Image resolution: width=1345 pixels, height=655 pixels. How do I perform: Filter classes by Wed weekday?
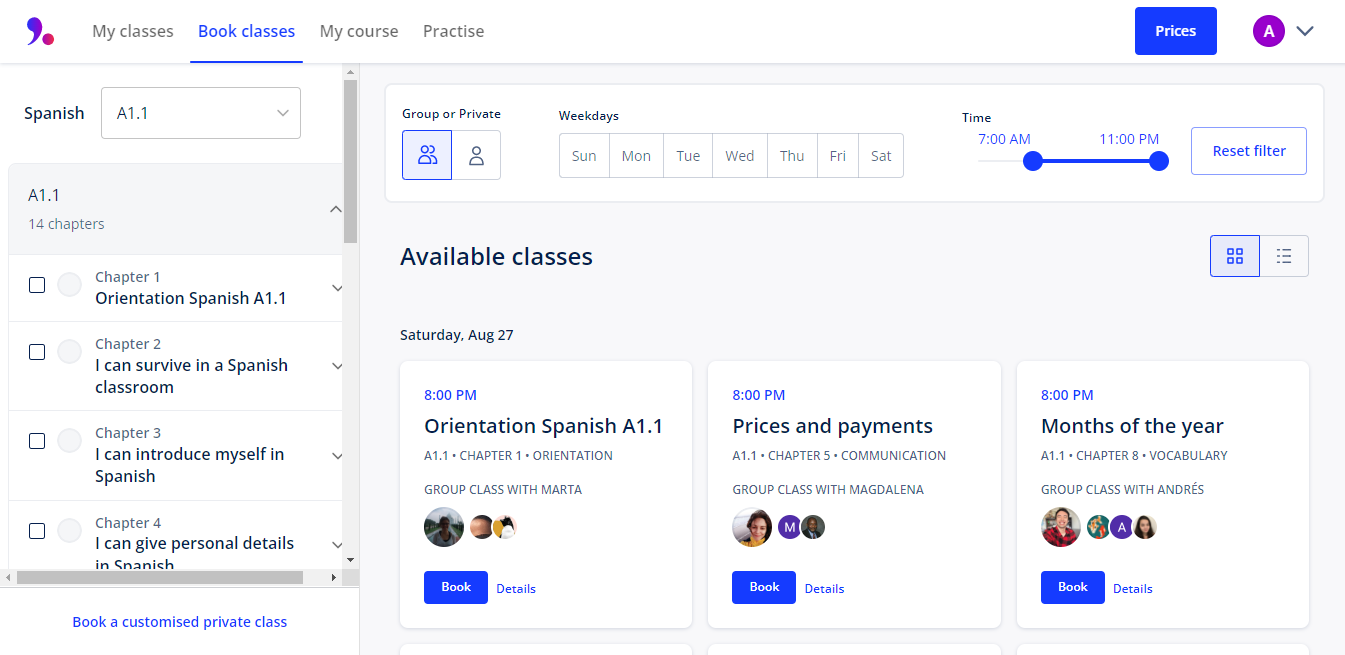point(740,156)
